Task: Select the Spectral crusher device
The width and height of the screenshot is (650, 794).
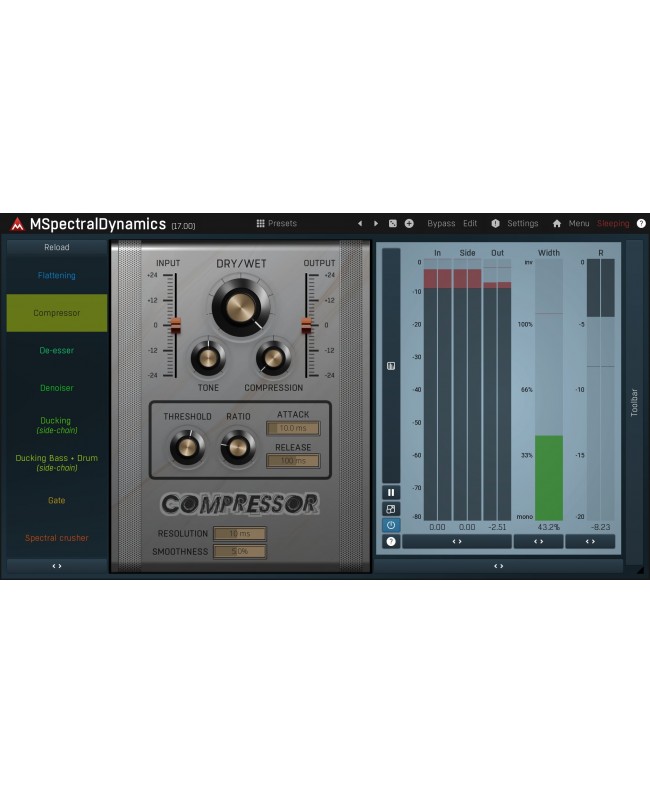Action: click(x=57, y=538)
